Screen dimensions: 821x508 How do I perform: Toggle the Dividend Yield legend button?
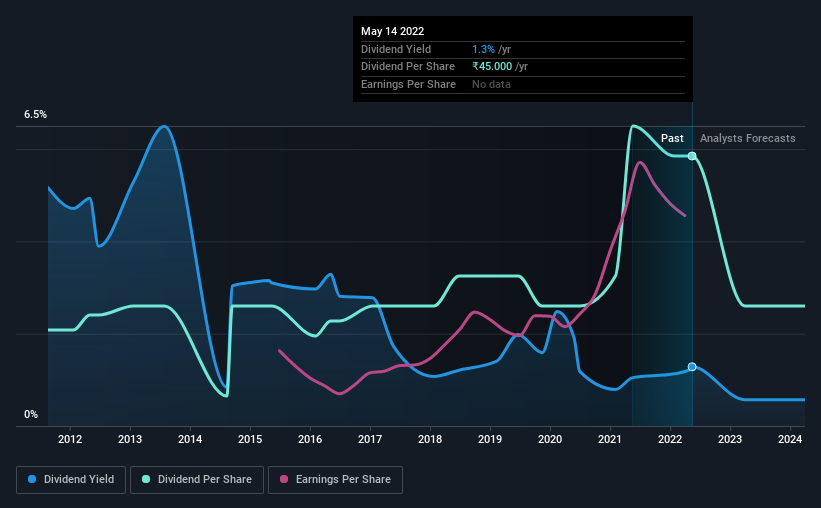tap(71, 480)
